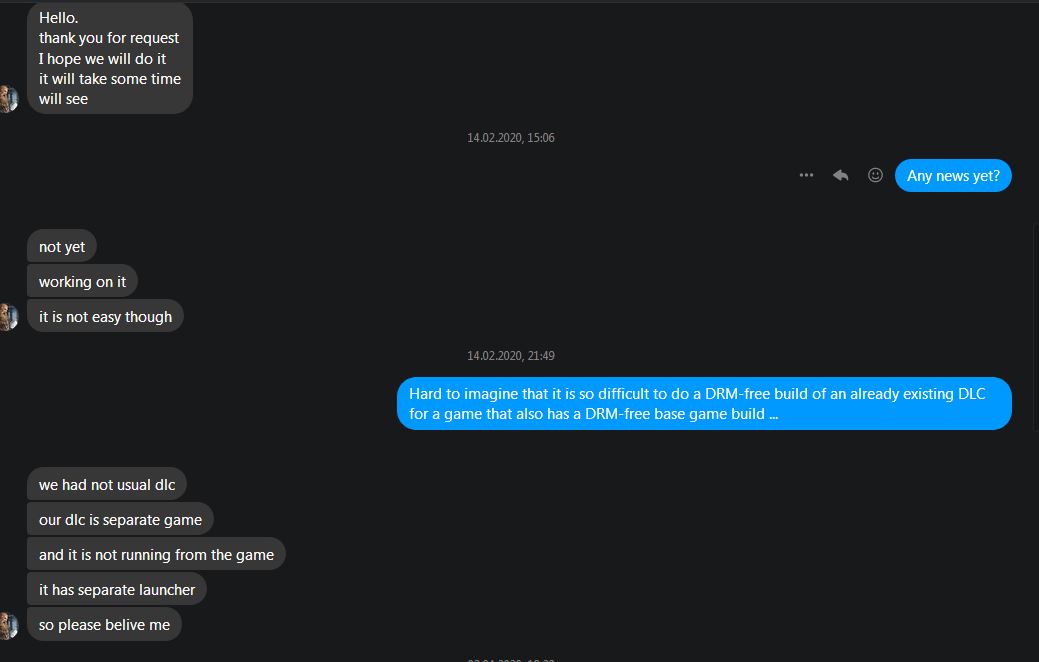Click sender avatar beside 'so please belive me'

[9, 626]
